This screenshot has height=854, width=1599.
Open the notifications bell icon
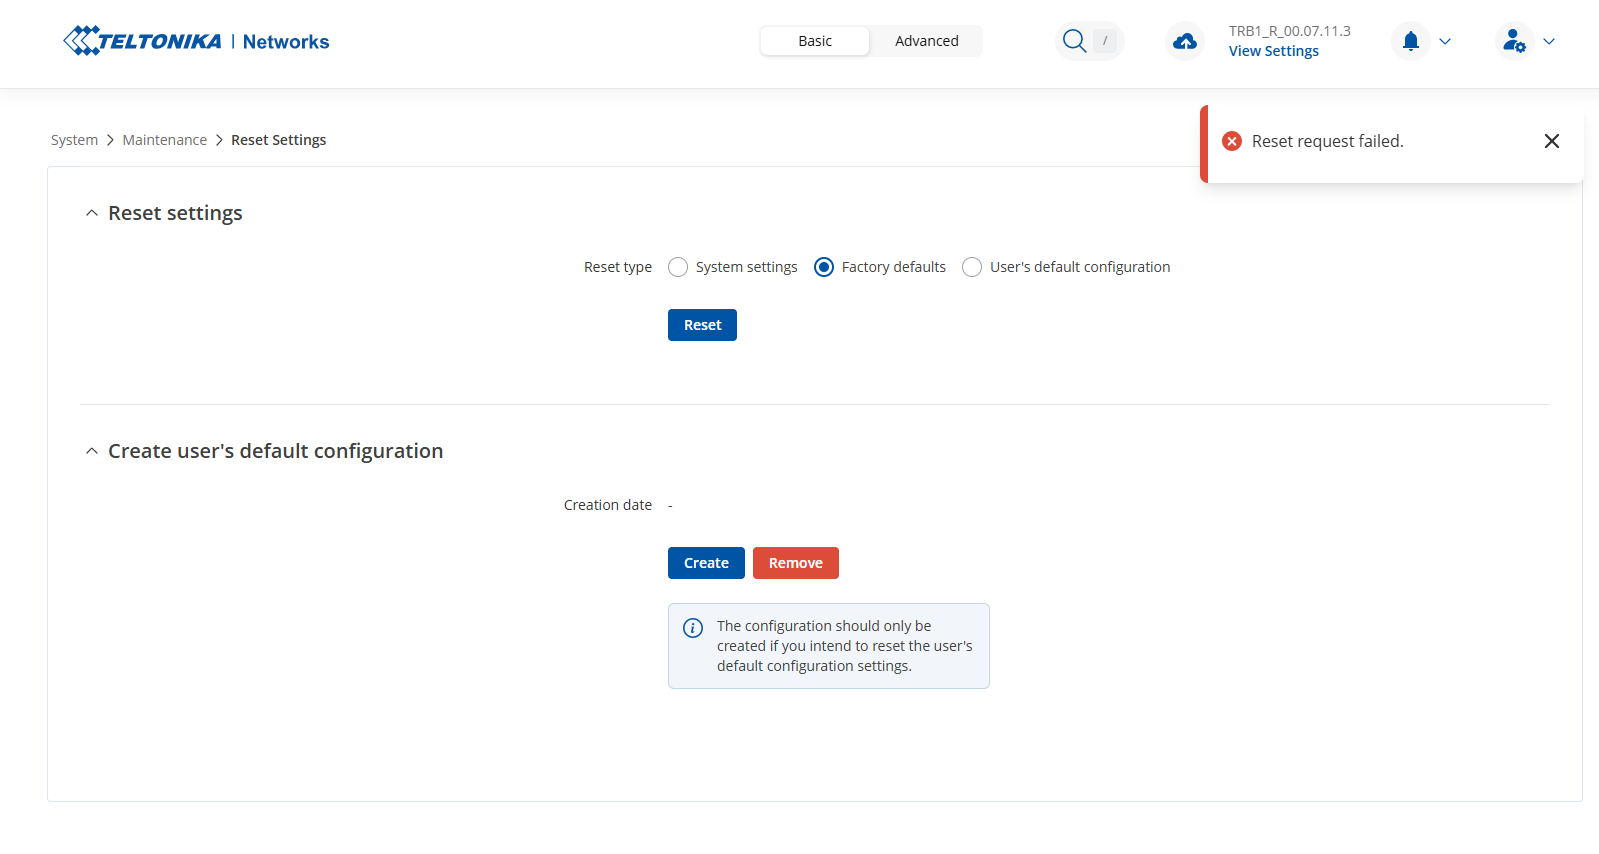click(x=1411, y=41)
